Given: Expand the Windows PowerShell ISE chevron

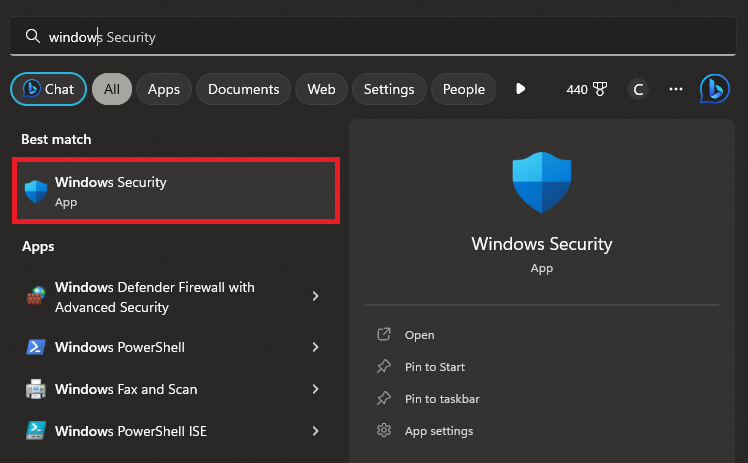Looking at the screenshot, I should [315, 431].
